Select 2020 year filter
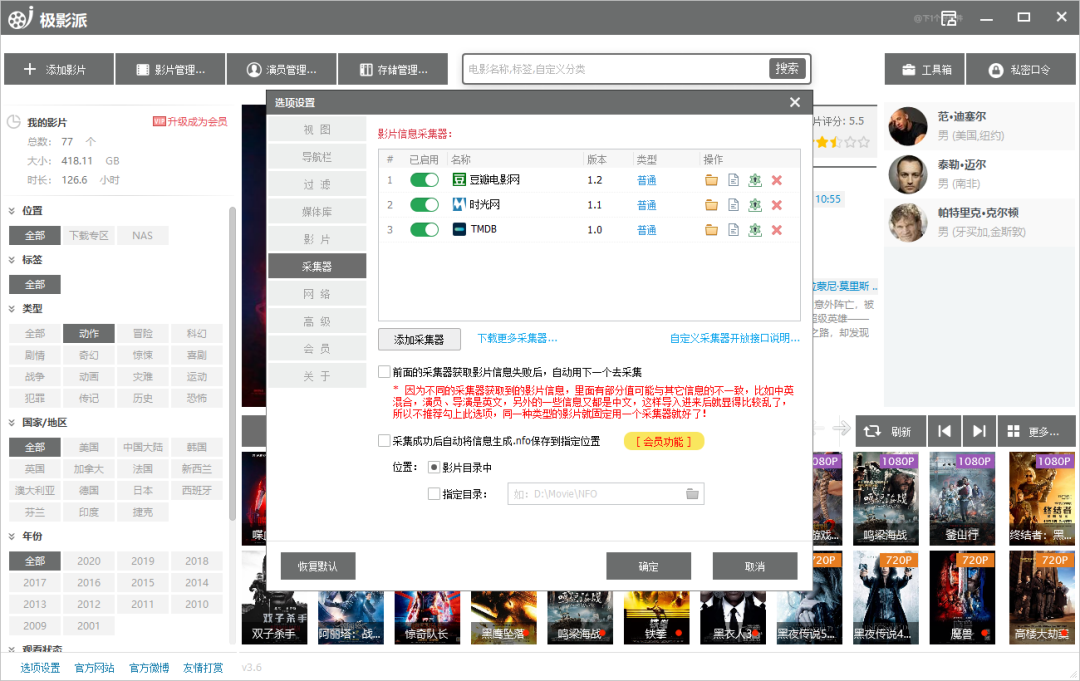The image size is (1080, 681). 89,561
